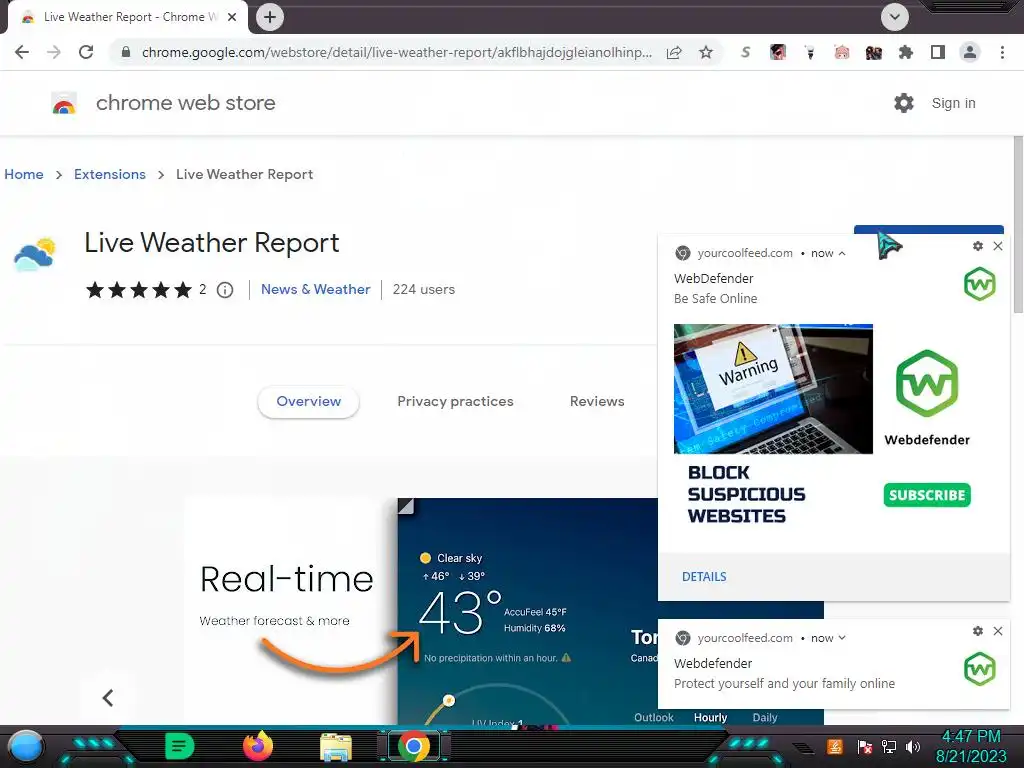Open the News & Weather category
This screenshot has width=1024, height=768.
click(315, 289)
